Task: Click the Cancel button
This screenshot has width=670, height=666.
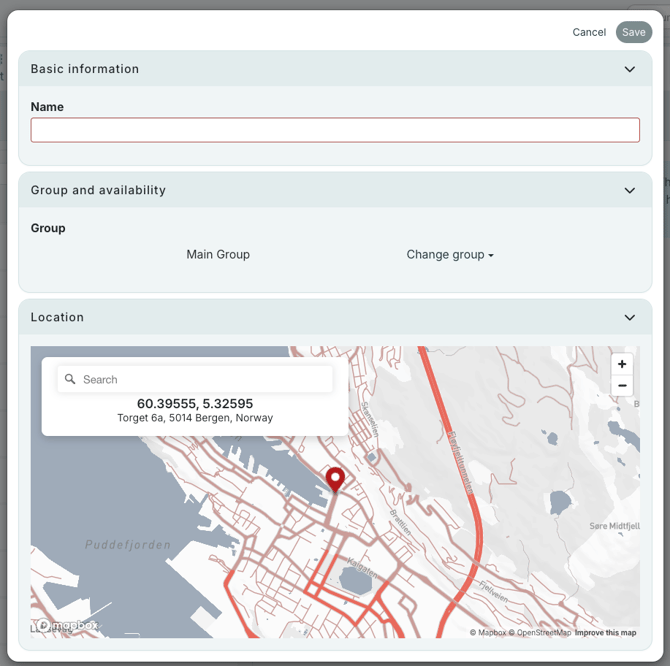Action: click(x=589, y=32)
